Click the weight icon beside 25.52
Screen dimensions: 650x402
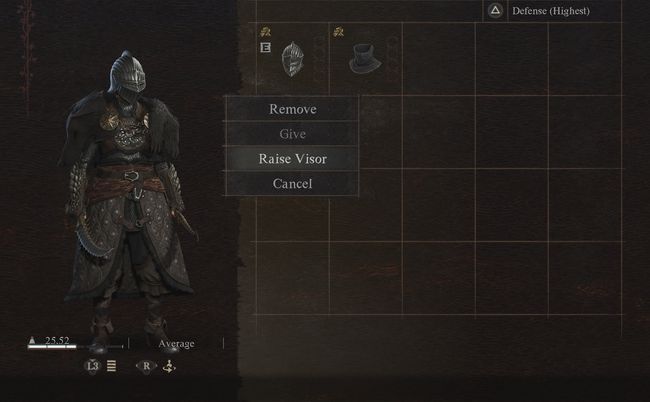[x=32, y=340]
